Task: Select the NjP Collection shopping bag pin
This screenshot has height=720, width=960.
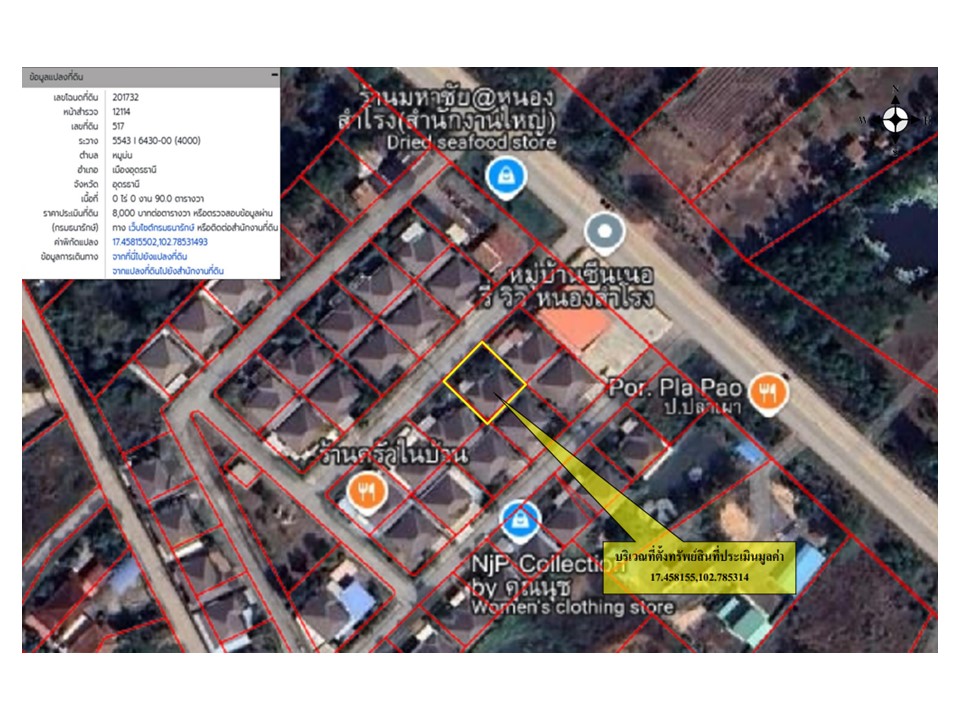Action: 518,518
